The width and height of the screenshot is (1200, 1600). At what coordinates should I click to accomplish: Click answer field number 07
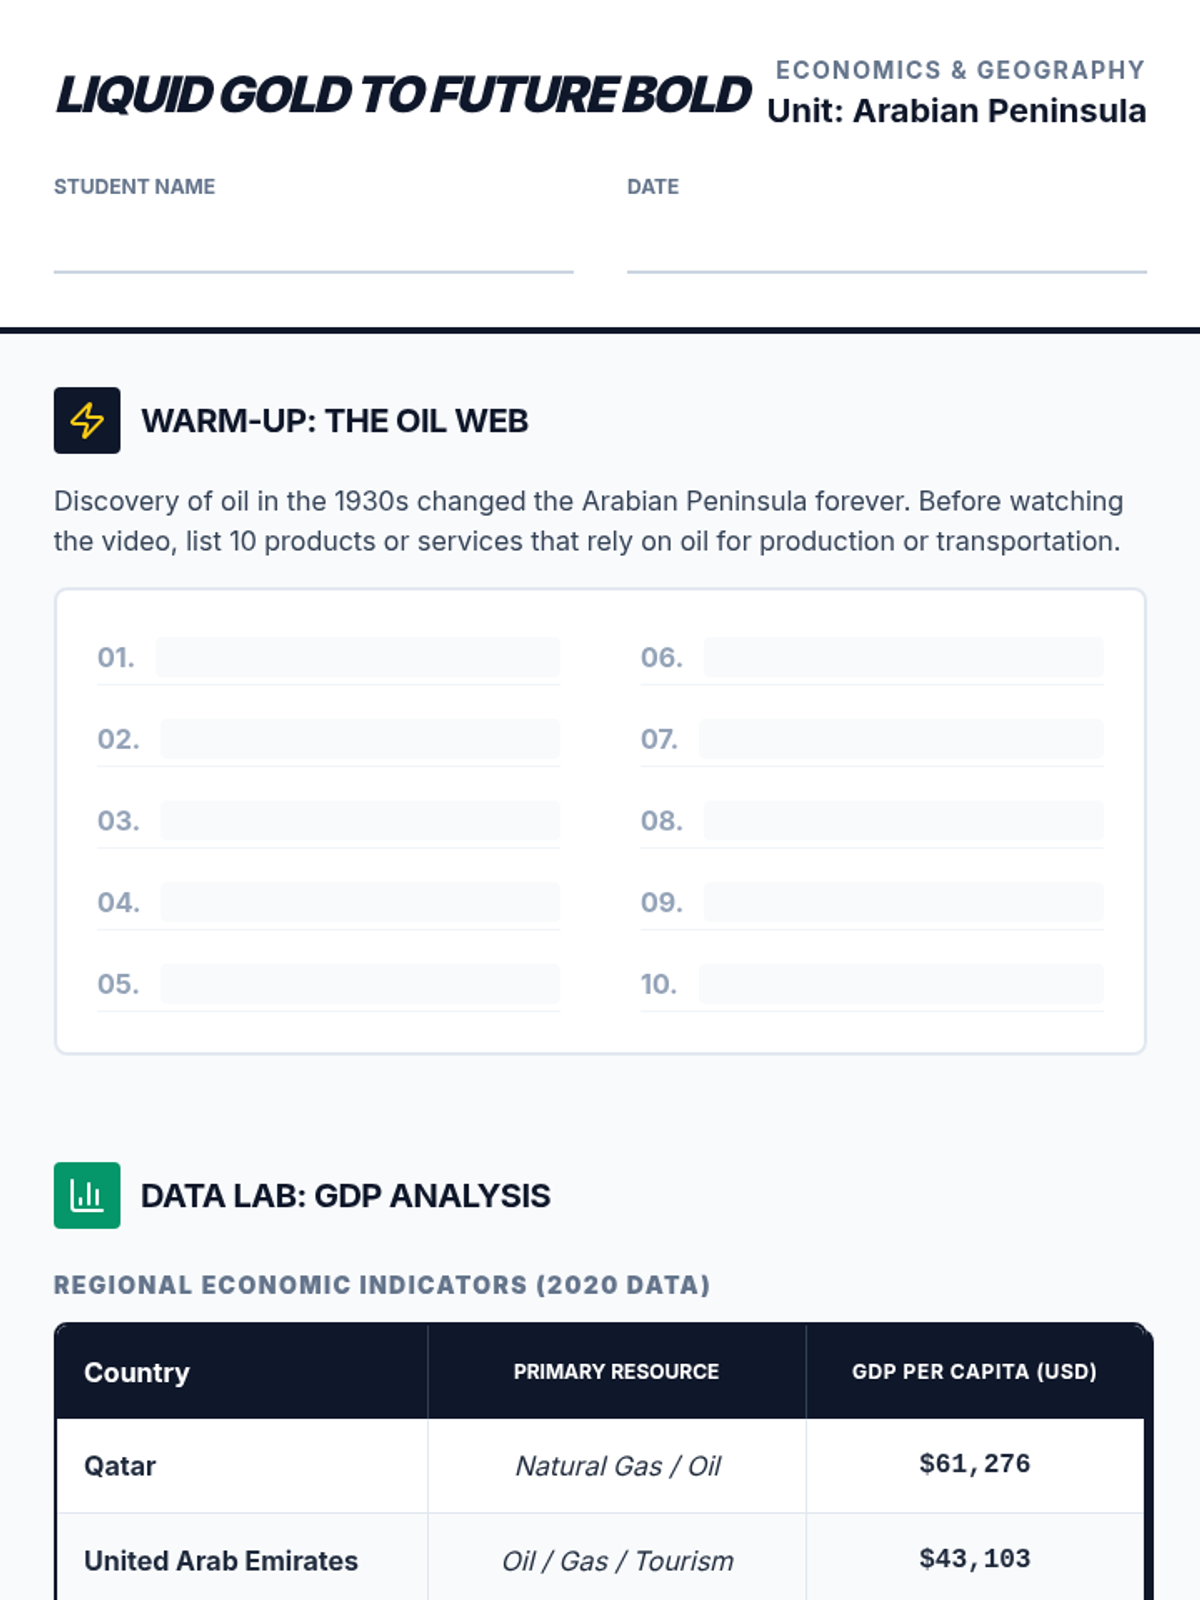[900, 739]
